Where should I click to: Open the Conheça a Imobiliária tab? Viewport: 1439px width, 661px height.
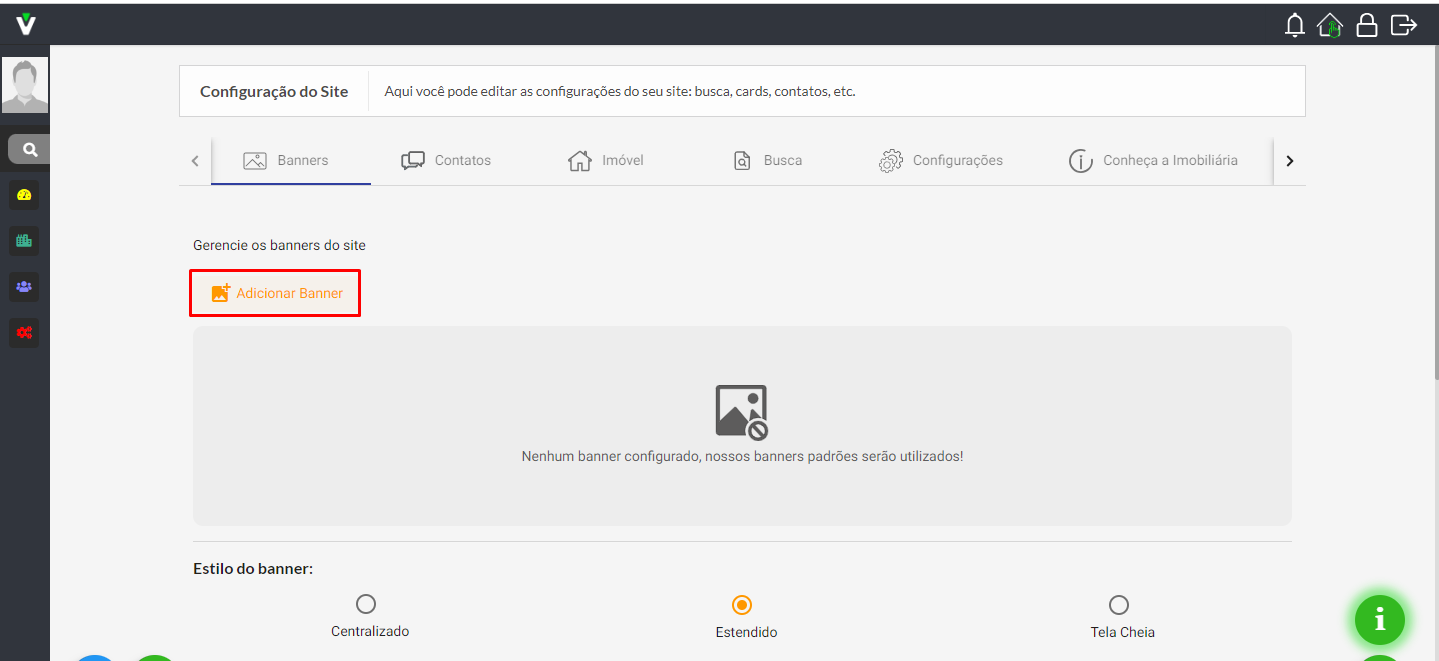pos(1153,160)
